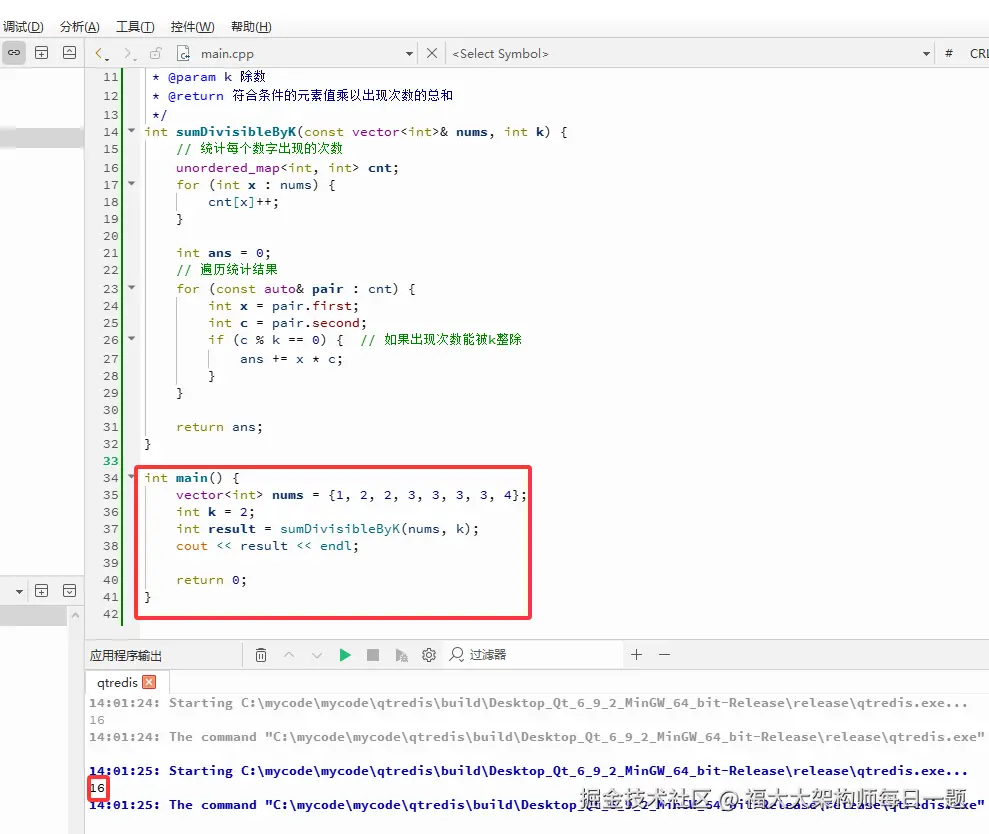The width and height of the screenshot is (989, 834).
Task: Increase output font size with plus
Action: [x=636, y=655]
